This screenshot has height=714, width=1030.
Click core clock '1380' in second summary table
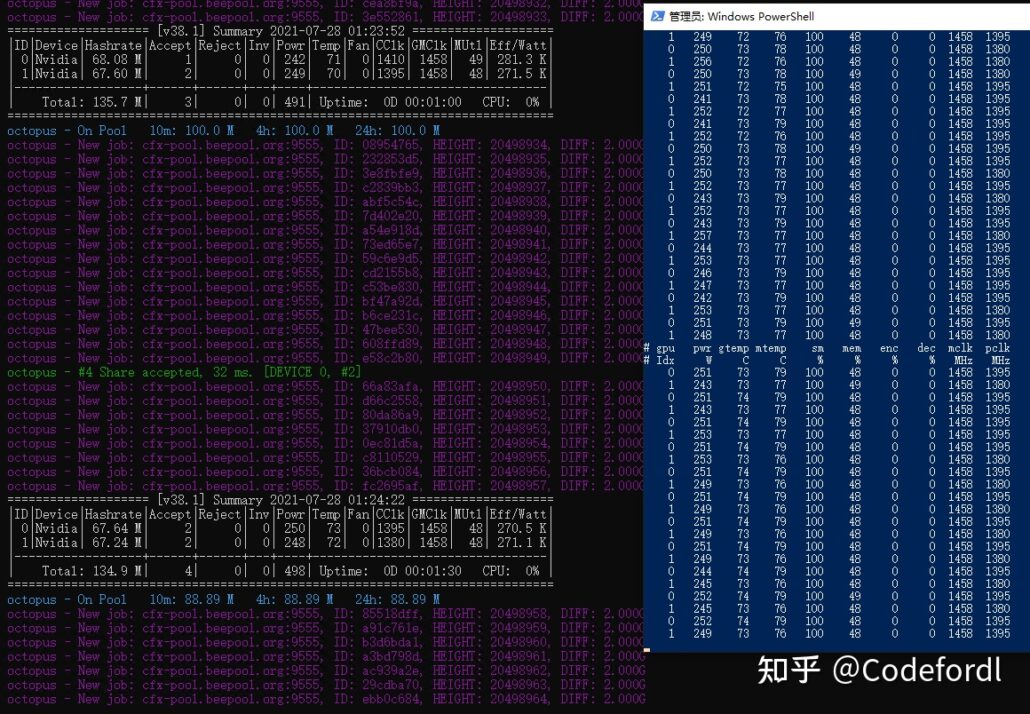(390, 543)
